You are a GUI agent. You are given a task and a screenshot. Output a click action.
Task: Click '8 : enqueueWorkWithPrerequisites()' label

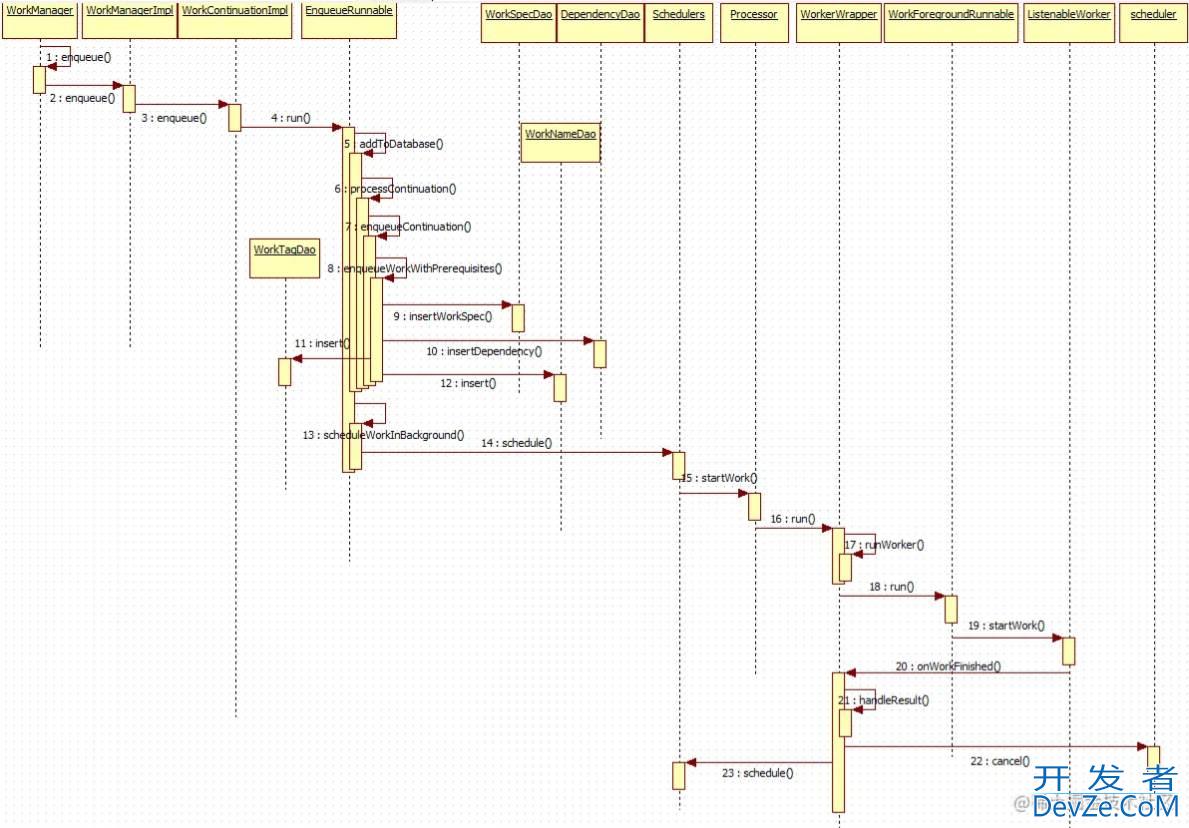pyautogui.click(x=415, y=268)
